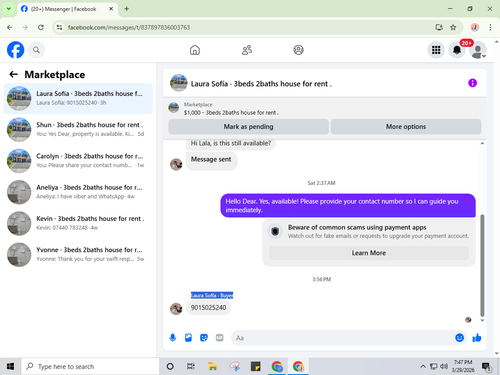Screen dimensions: 500x375
Task: Click the browser Forward arrow
Action: point(25,27)
